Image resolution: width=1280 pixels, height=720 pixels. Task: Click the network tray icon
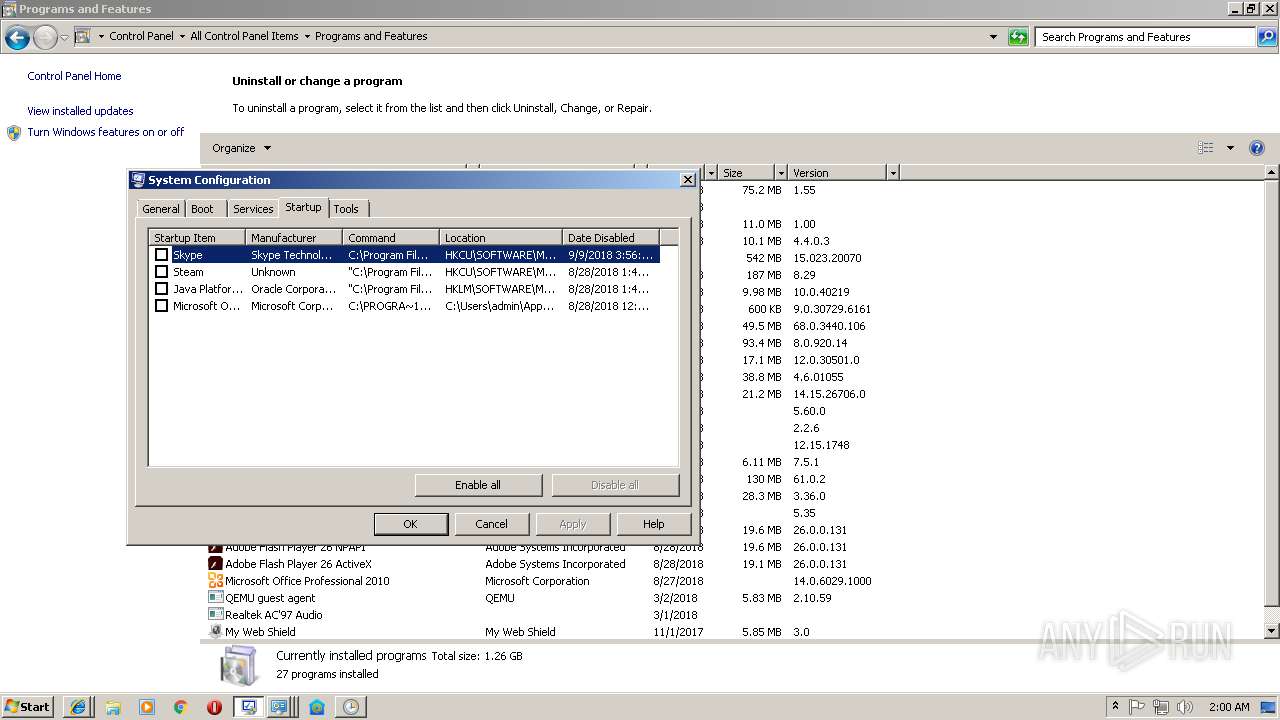[1161, 707]
